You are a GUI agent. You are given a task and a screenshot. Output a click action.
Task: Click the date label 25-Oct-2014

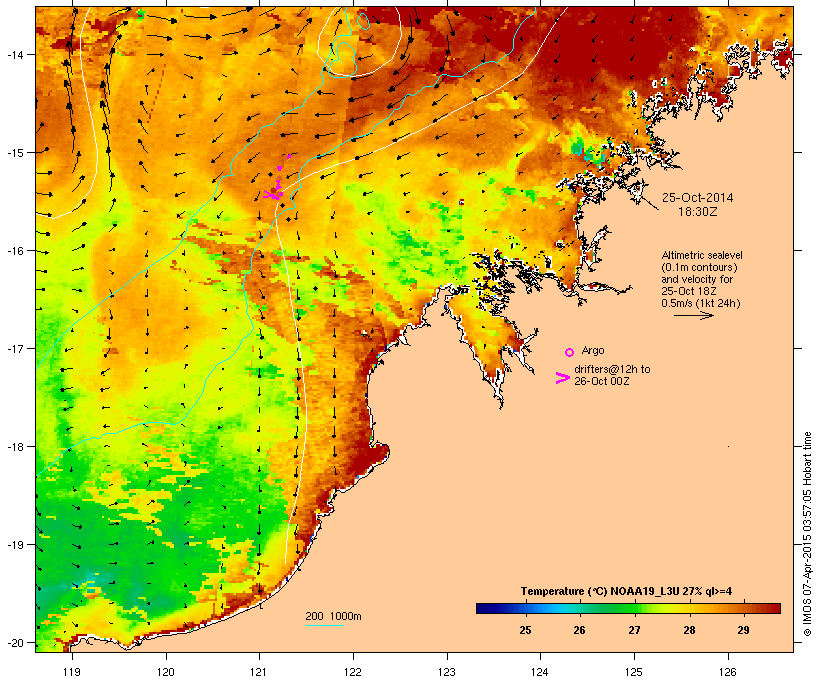[x=698, y=198]
